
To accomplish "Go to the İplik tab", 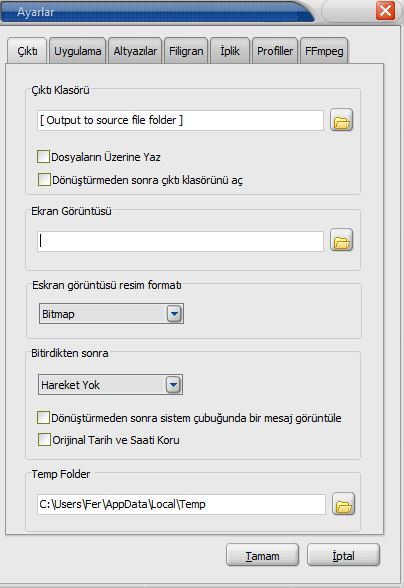I will tap(230, 51).
